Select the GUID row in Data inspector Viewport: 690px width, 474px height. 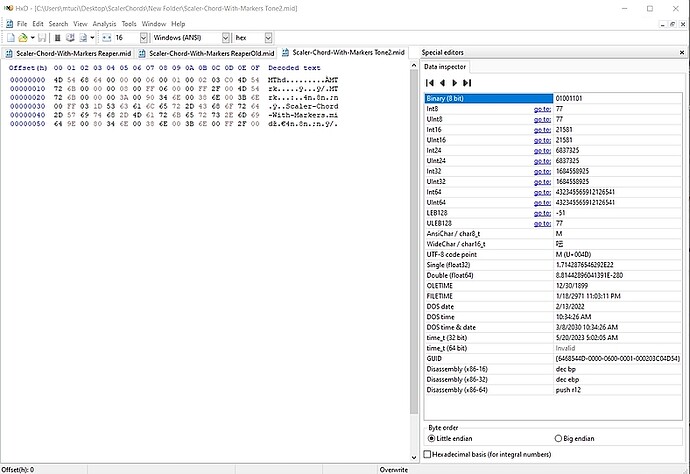click(x=553, y=359)
